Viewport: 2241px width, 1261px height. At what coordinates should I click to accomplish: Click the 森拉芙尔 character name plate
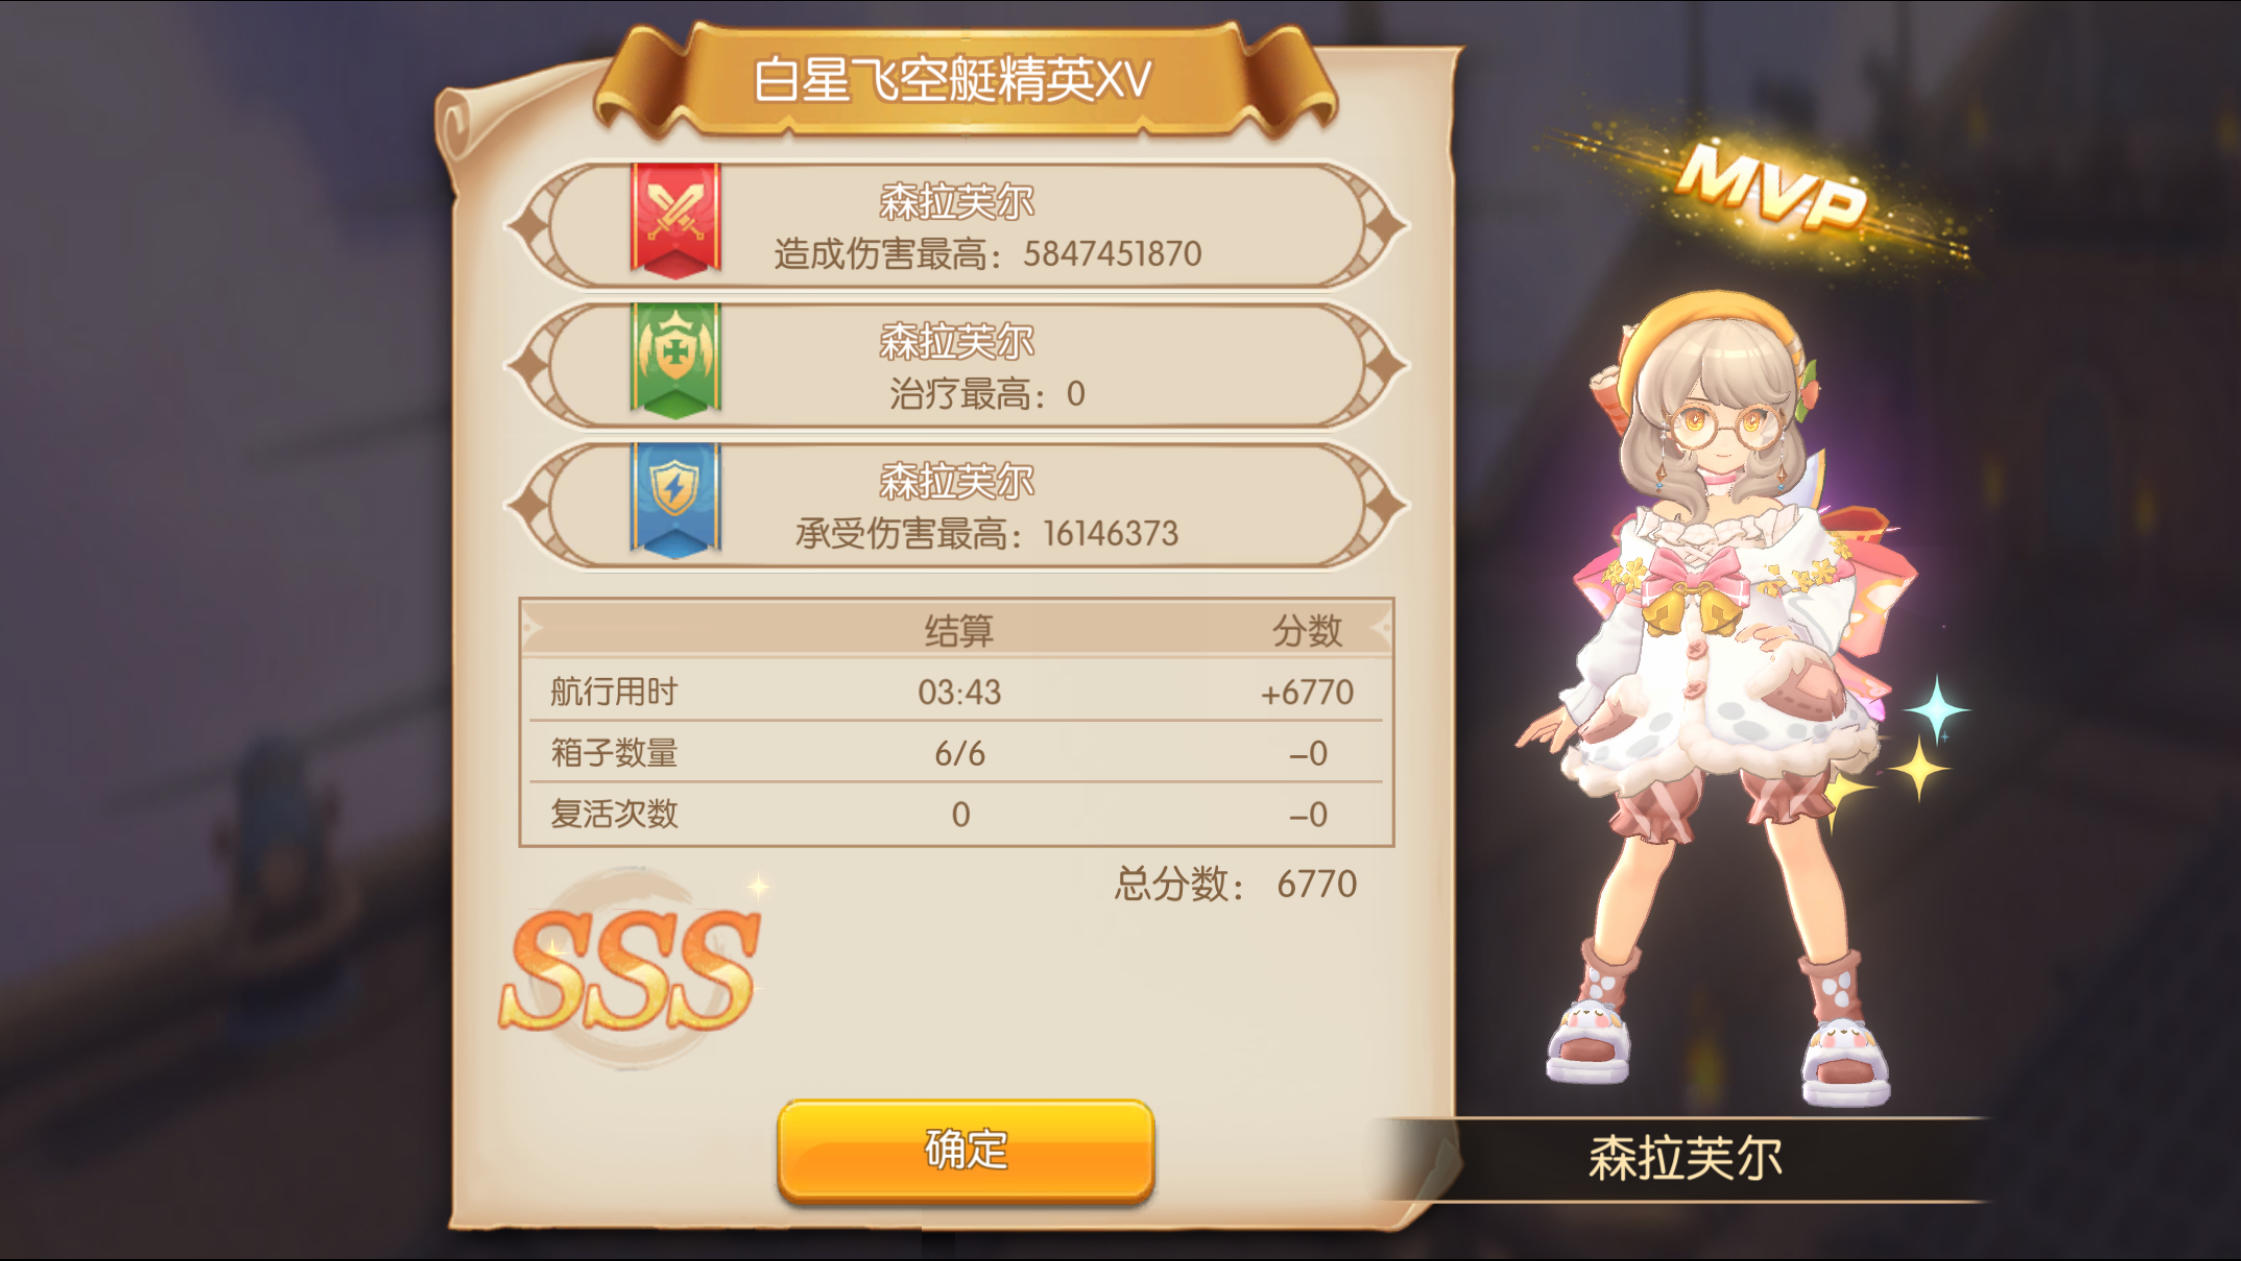(x=1685, y=1158)
